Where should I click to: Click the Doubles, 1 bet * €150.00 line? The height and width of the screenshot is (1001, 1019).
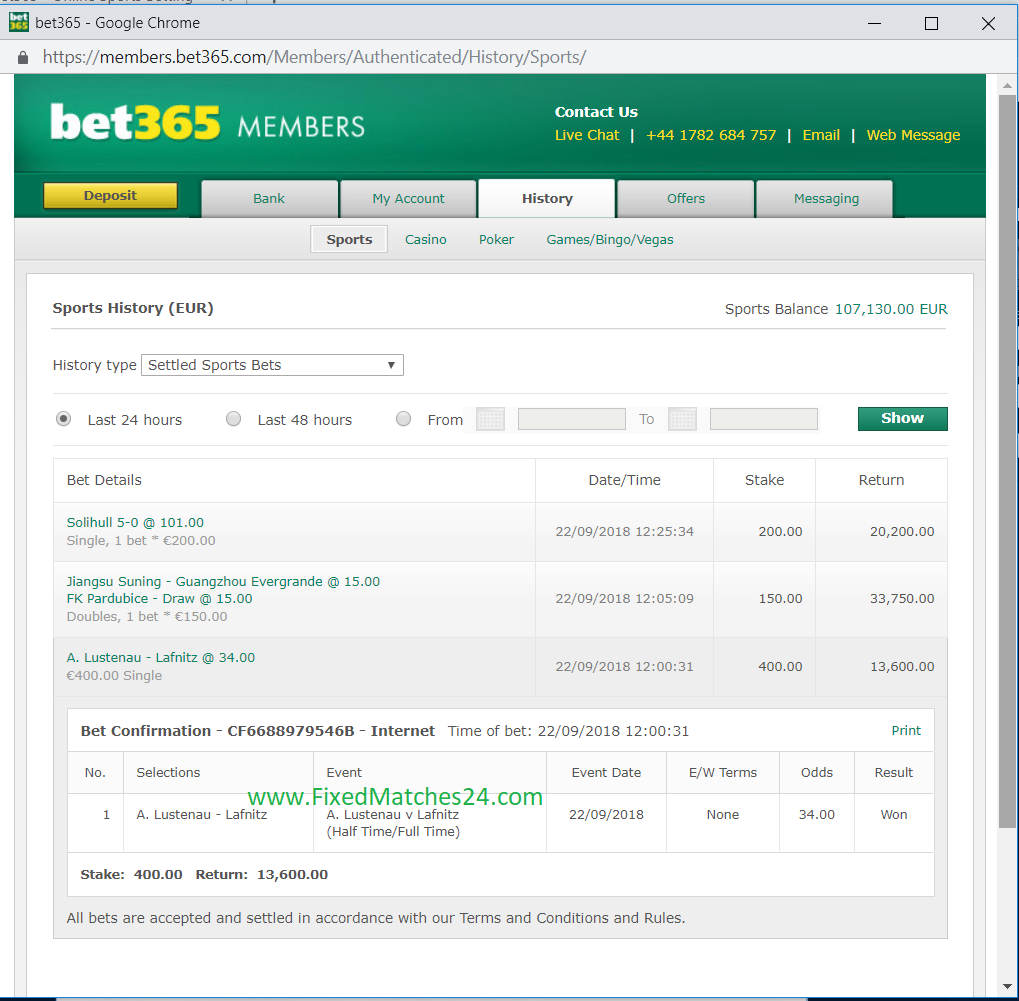point(147,617)
